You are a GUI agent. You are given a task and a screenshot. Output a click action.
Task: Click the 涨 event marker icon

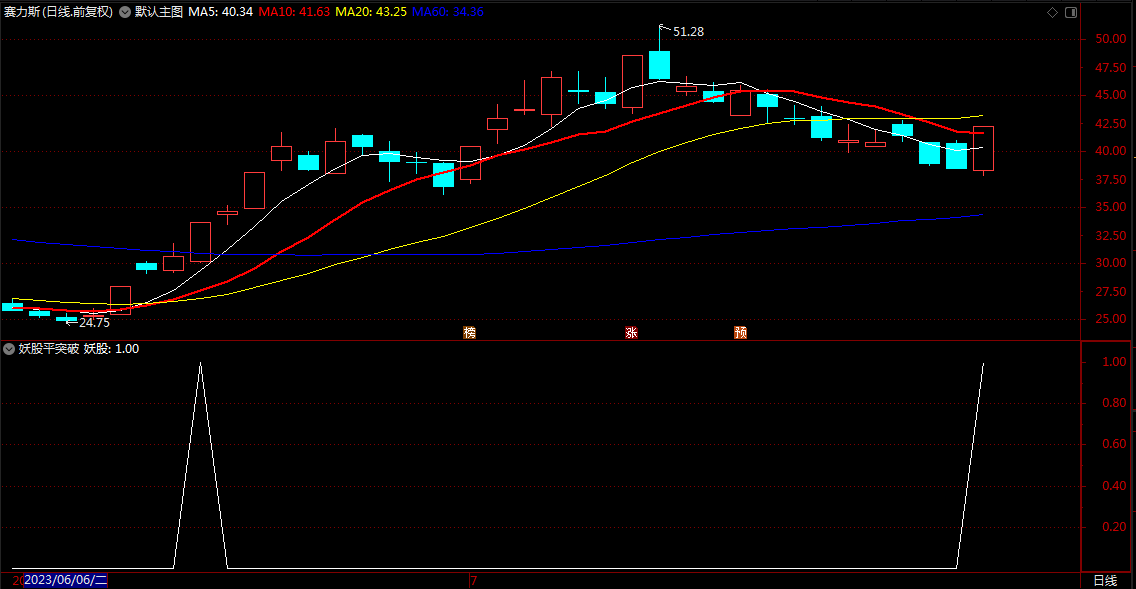pyautogui.click(x=631, y=333)
